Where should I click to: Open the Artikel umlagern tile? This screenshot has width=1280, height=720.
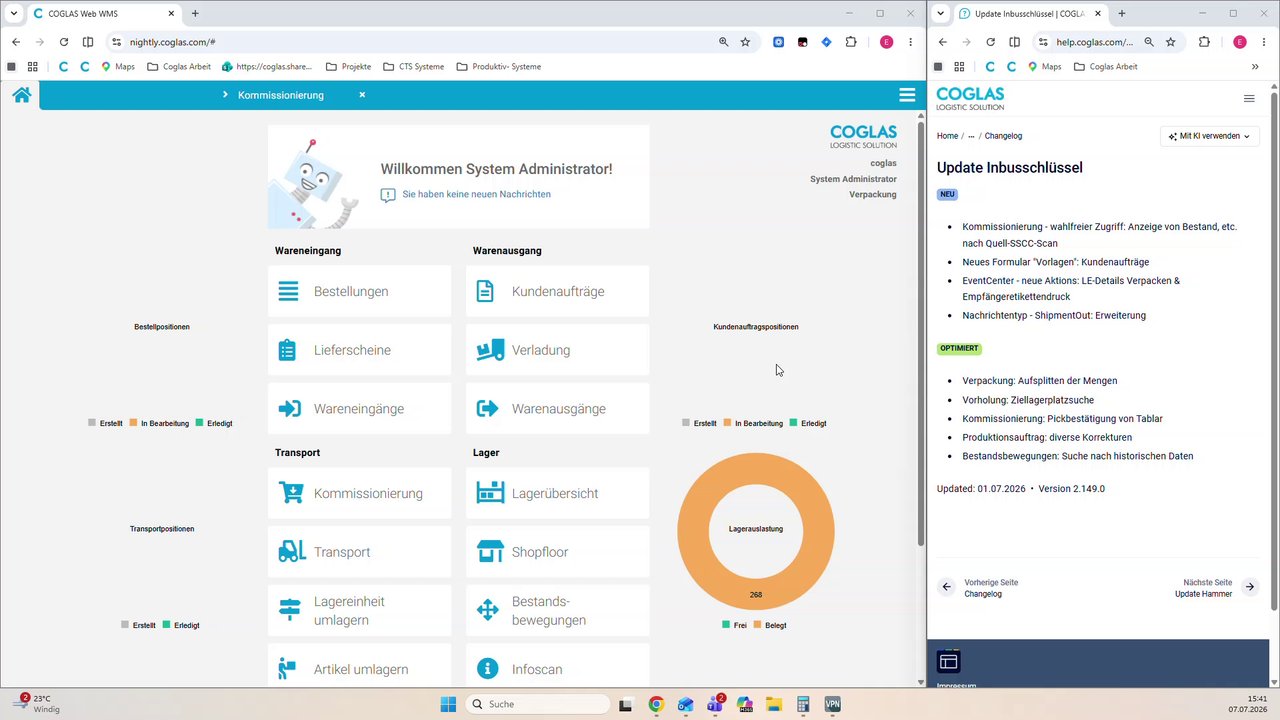[359, 665]
